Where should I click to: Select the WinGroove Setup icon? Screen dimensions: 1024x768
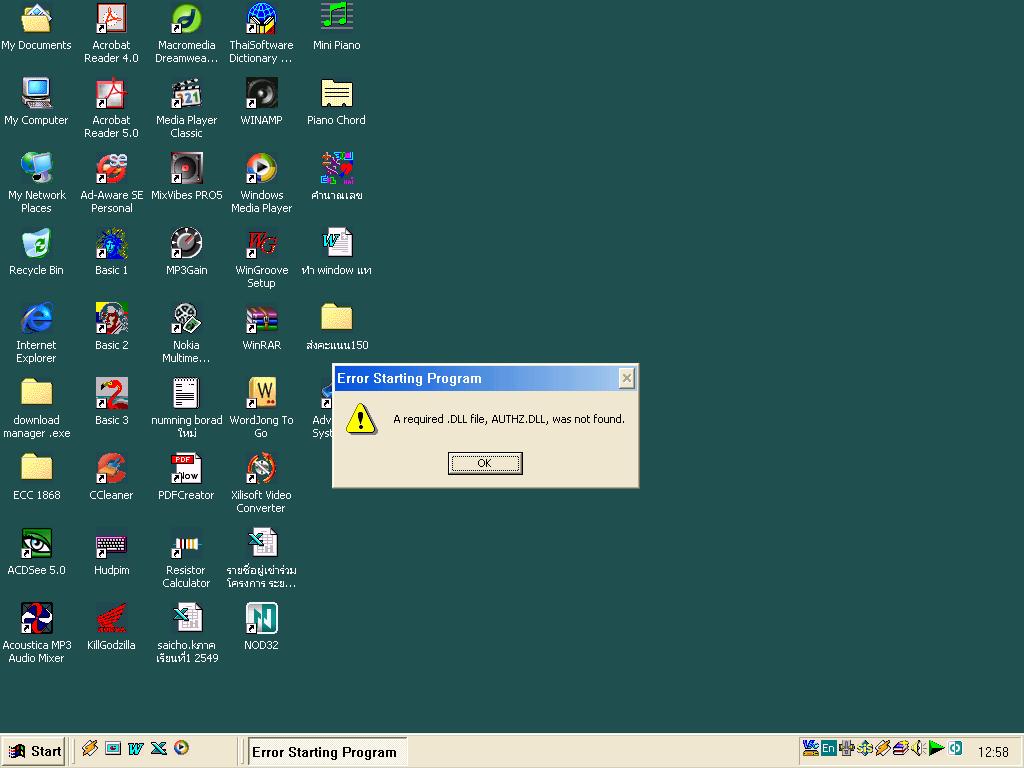pos(261,259)
